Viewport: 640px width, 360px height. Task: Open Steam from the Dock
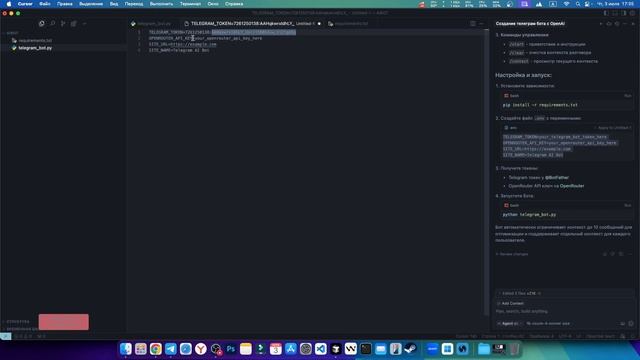pos(411,349)
